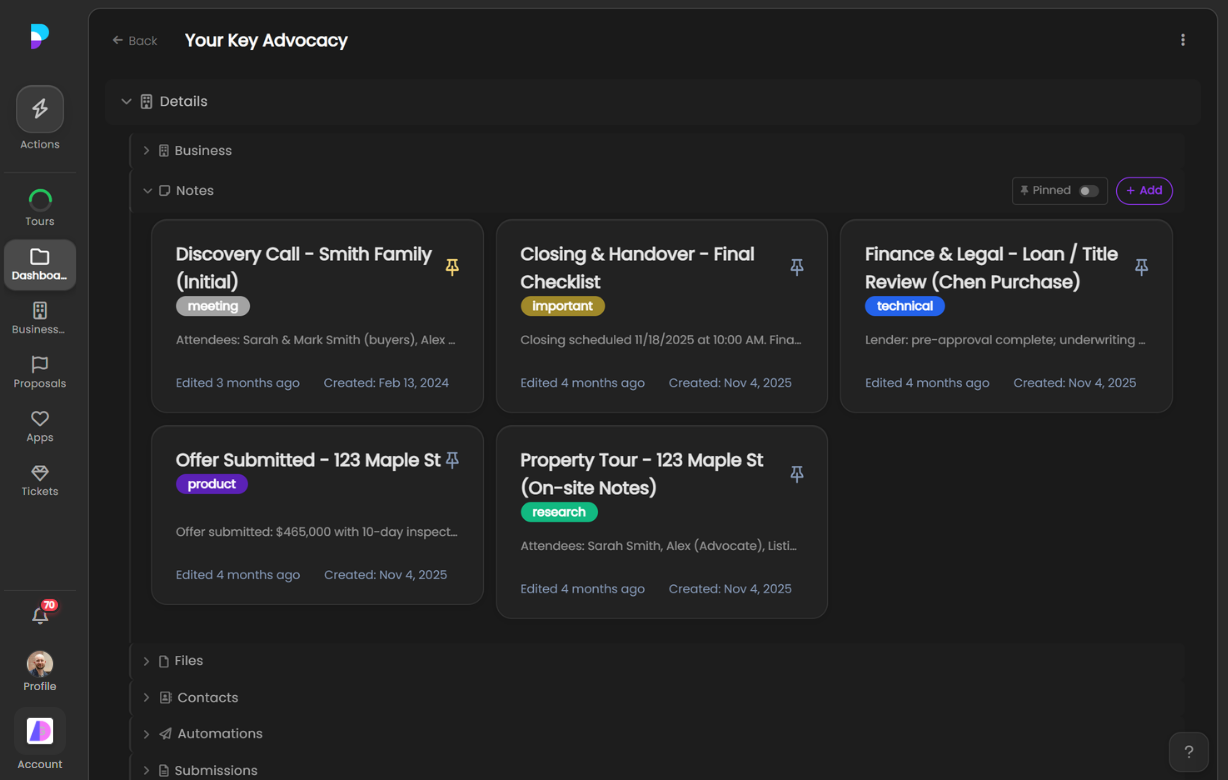
Task: Unpin the Discovery Call - Smith Family note
Action: pos(452,267)
